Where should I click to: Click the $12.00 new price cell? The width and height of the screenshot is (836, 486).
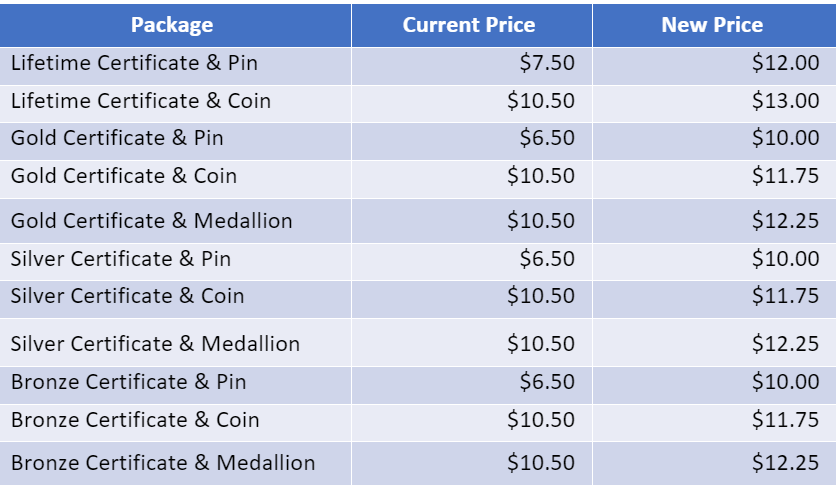pyautogui.click(x=785, y=63)
